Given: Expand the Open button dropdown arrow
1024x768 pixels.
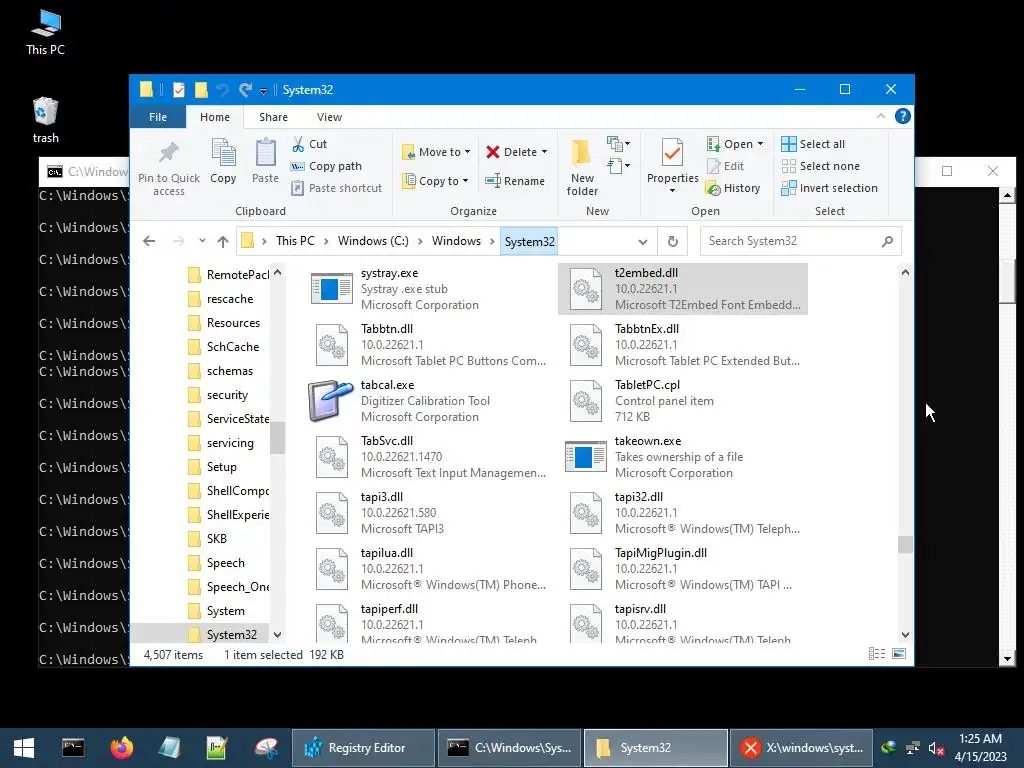Looking at the screenshot, I should (760, 144).
